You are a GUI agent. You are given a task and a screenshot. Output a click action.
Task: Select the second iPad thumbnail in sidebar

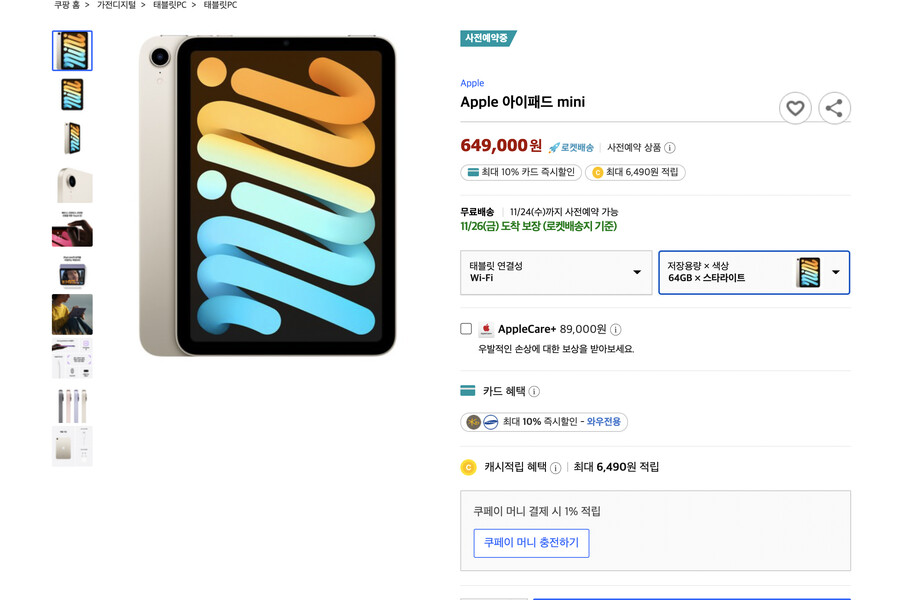click(72, 94)
